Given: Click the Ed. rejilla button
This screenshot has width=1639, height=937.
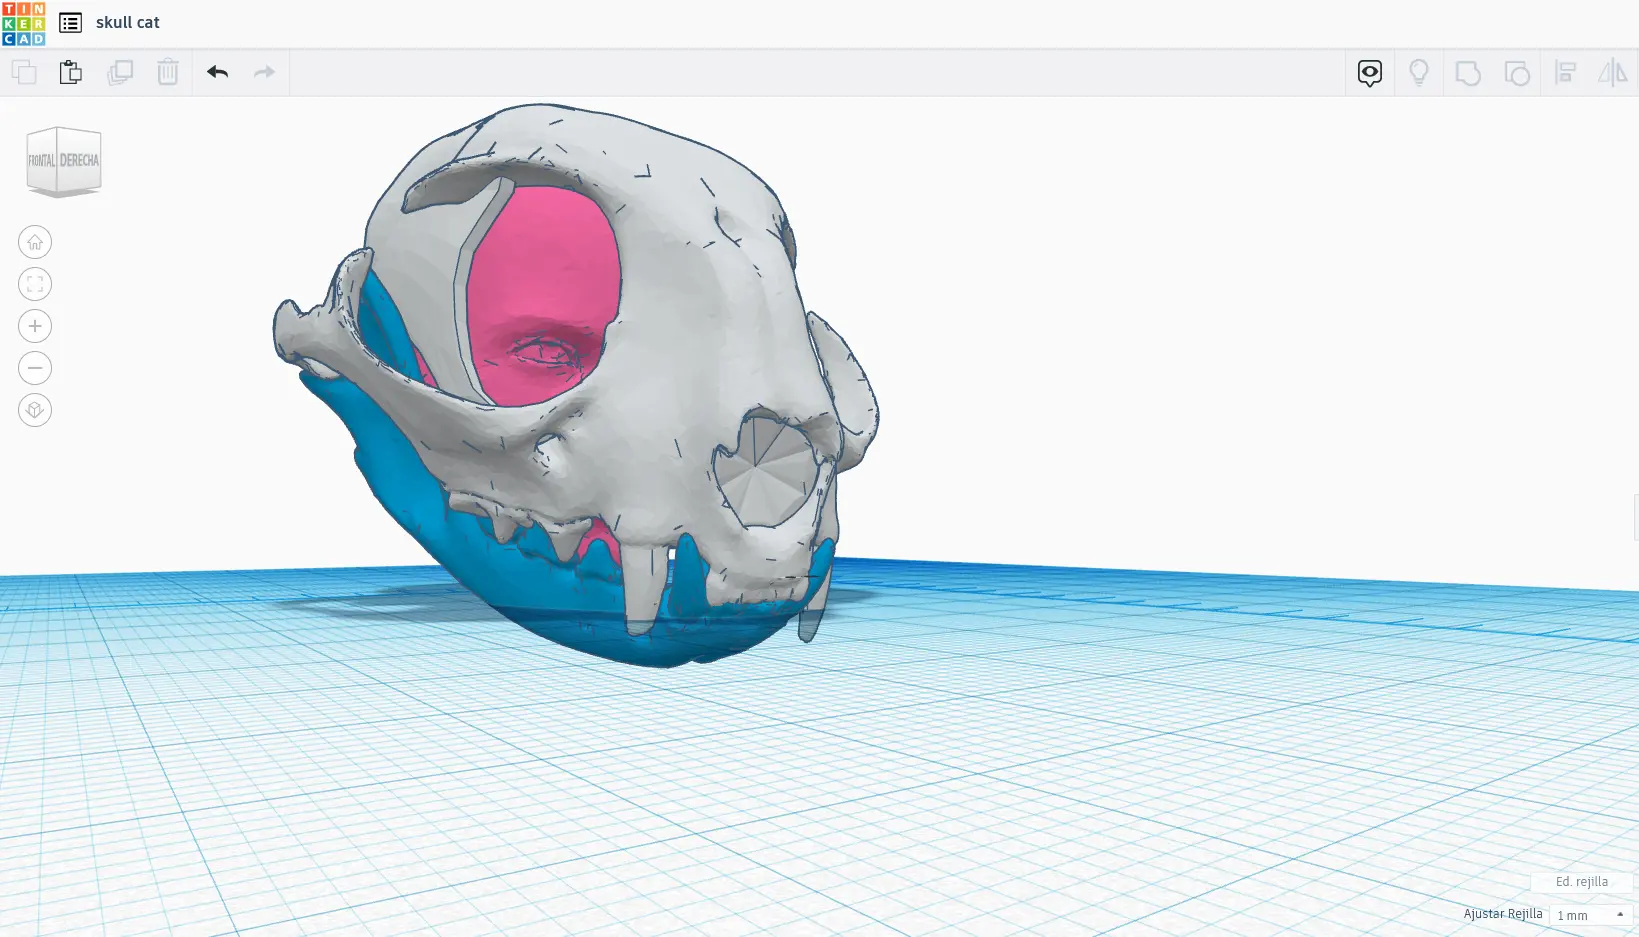Looking at the screenshot, I should 1581,882.
